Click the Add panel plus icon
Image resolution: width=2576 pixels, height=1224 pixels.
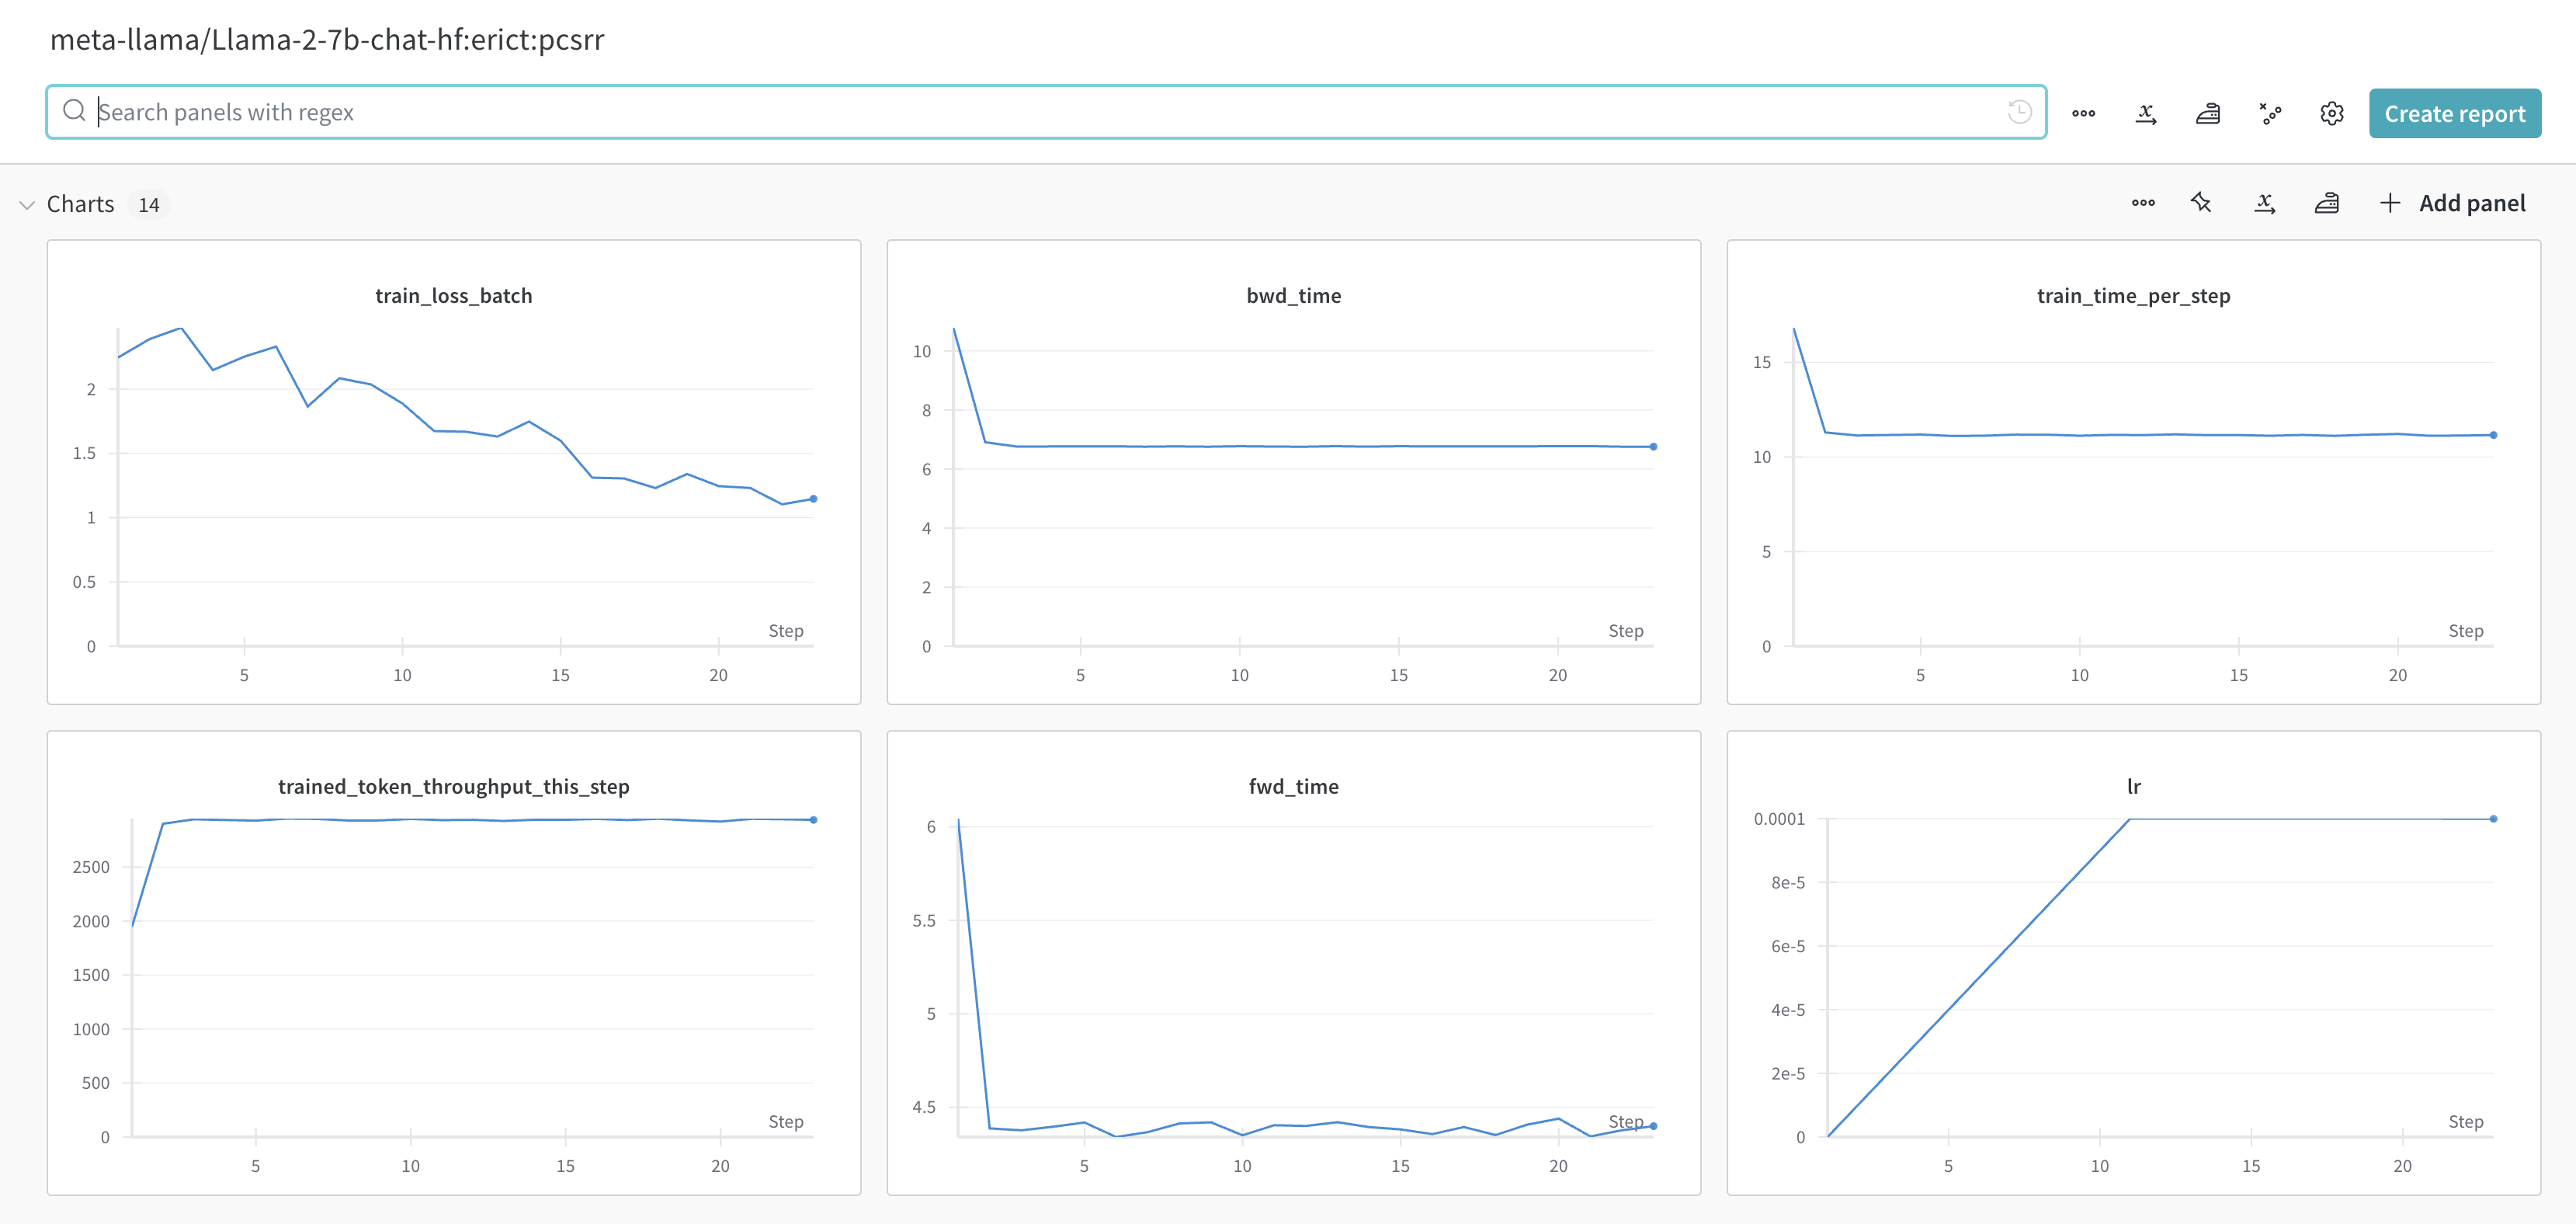[x=2390, y=203]
